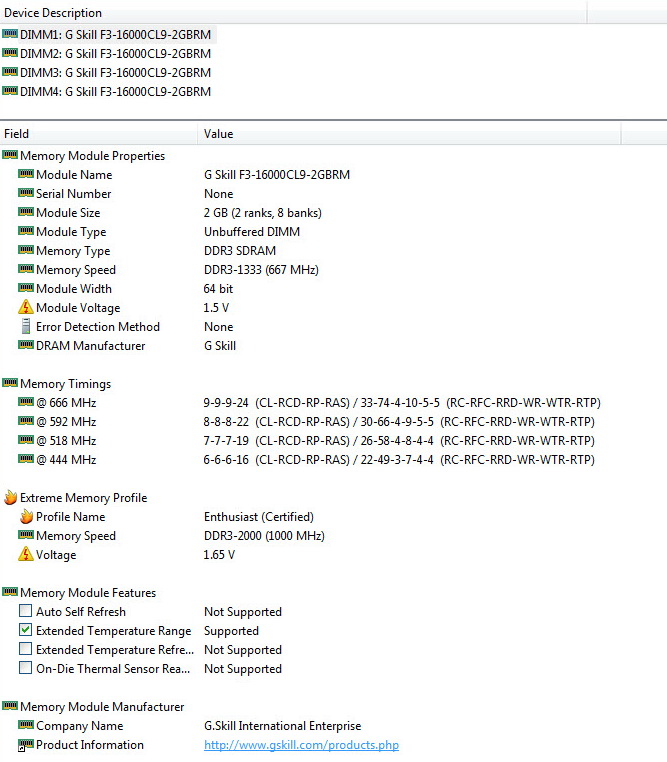This screenshot has height=762, width=667.
Task: Click the DRAM Manufacturer row icon
Action: (x=26, y=345)
